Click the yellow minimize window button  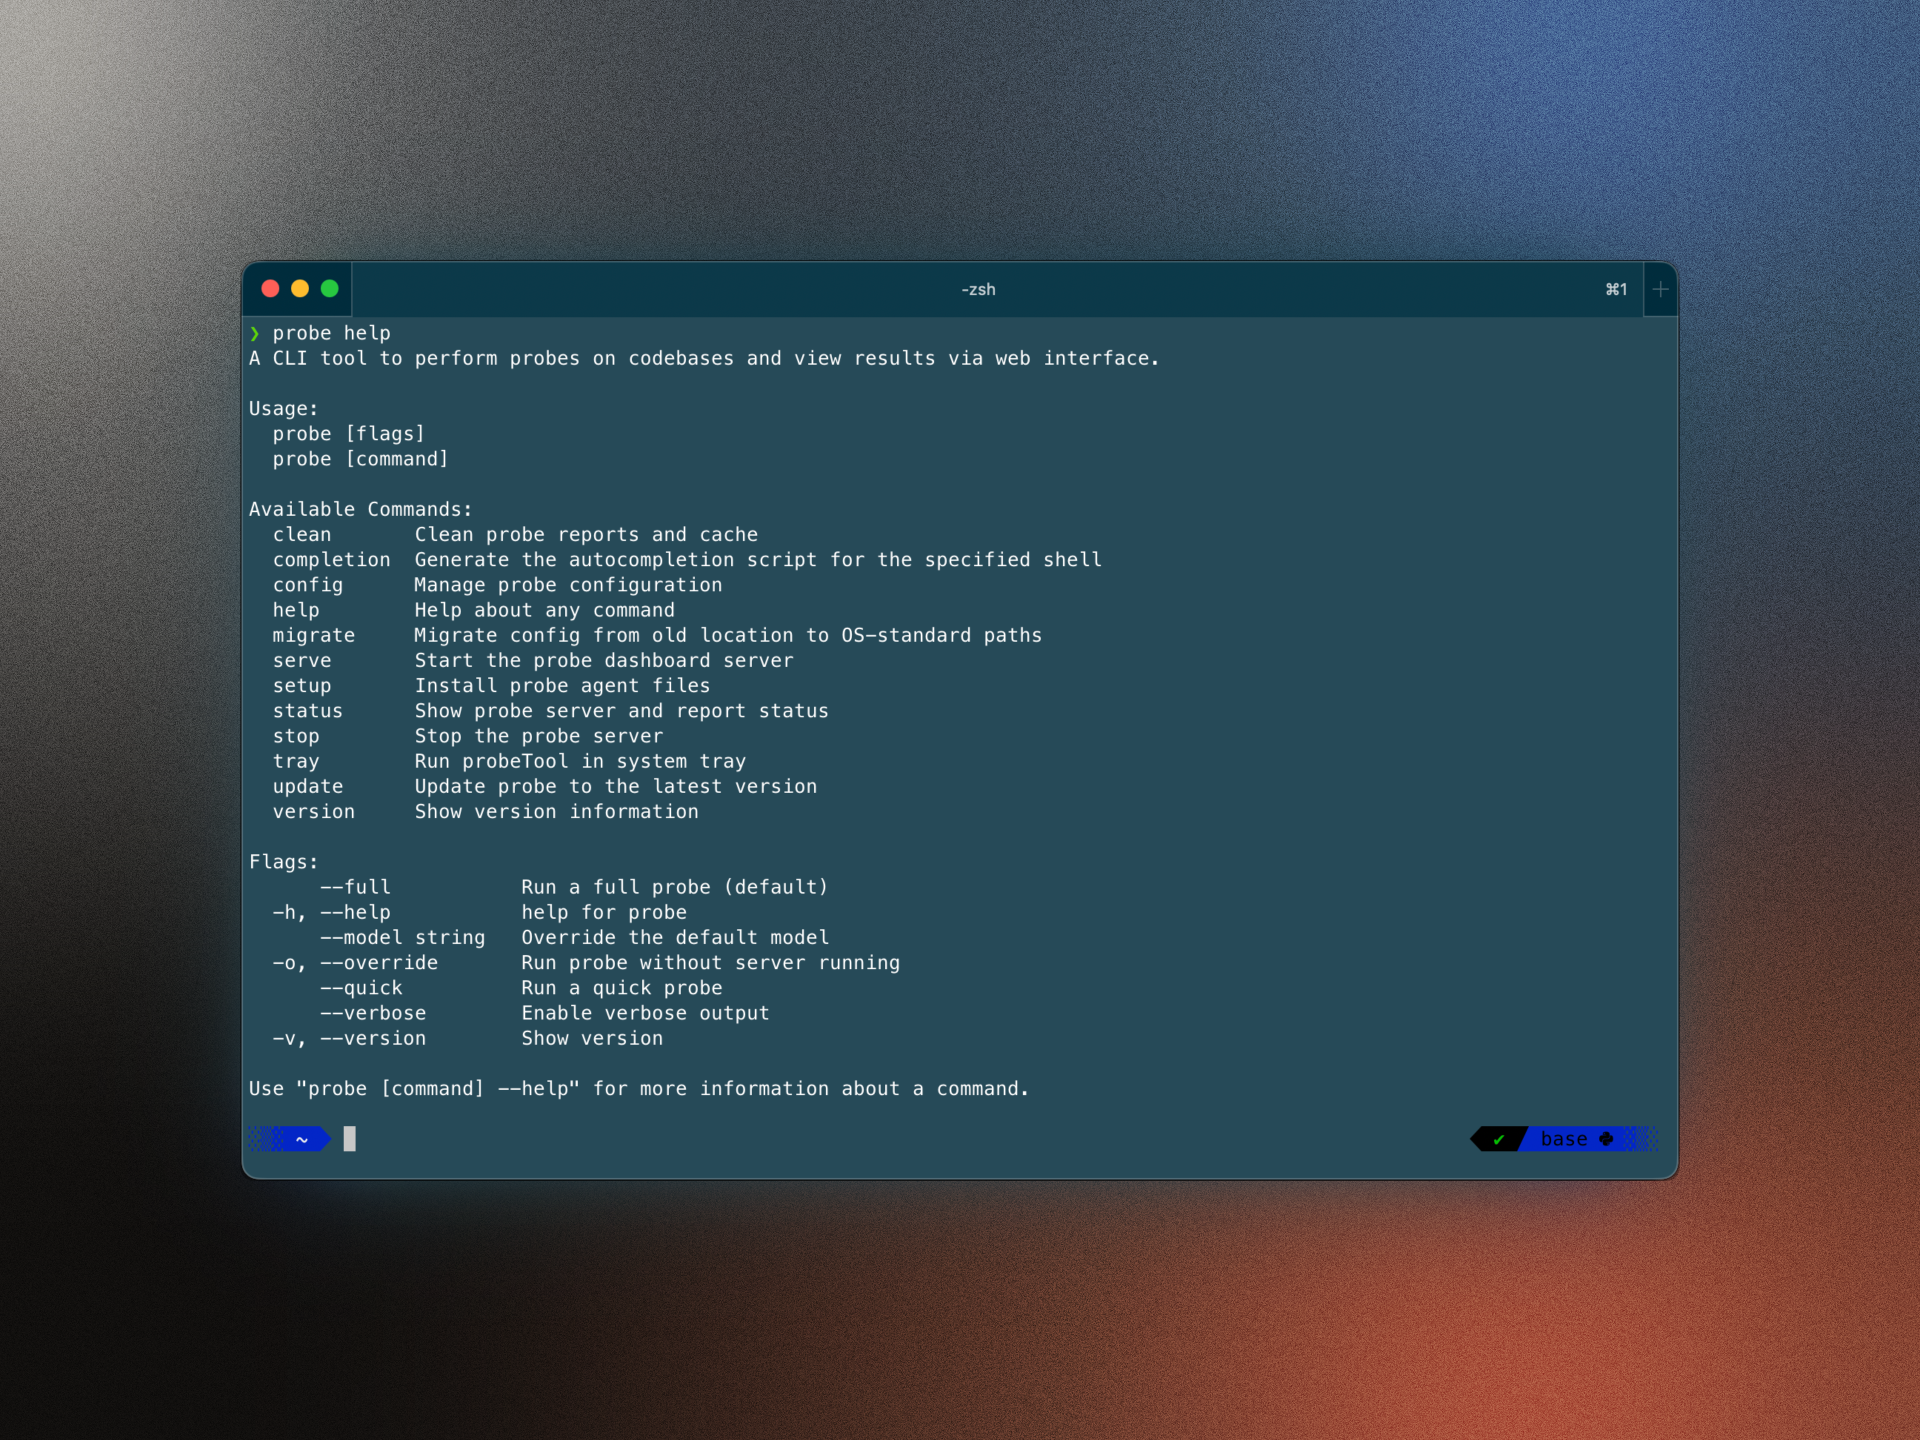click(300, 289)
